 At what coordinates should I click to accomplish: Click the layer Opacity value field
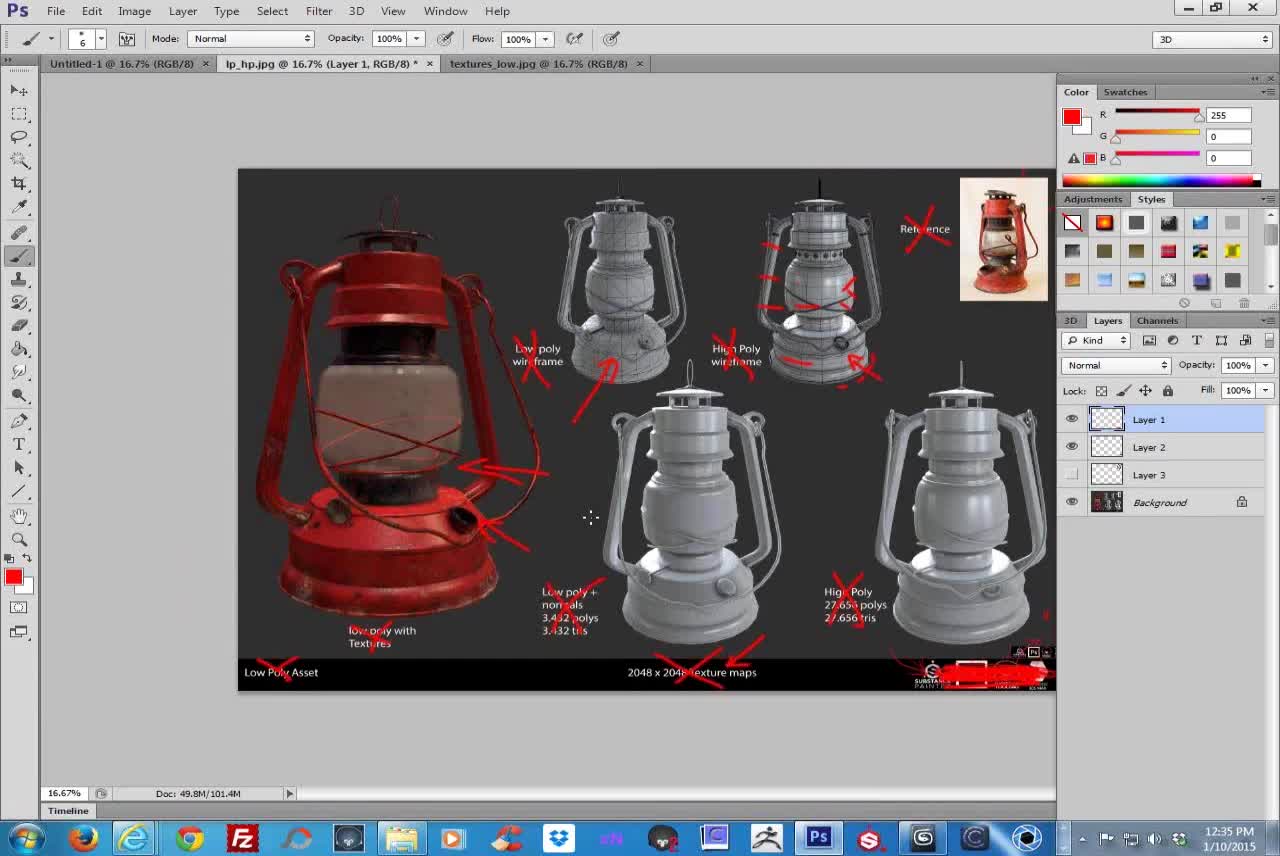pyautogui.click(x=1238, y=365)
